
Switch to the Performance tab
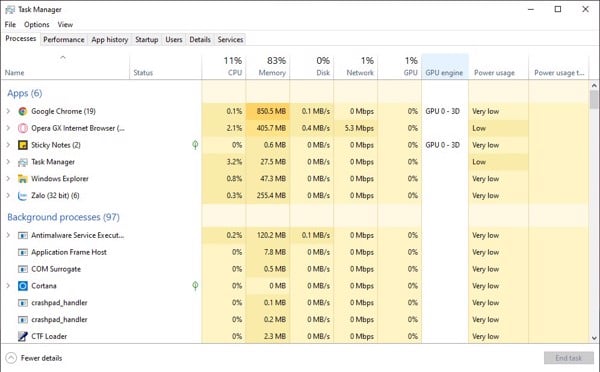[64, 39]
